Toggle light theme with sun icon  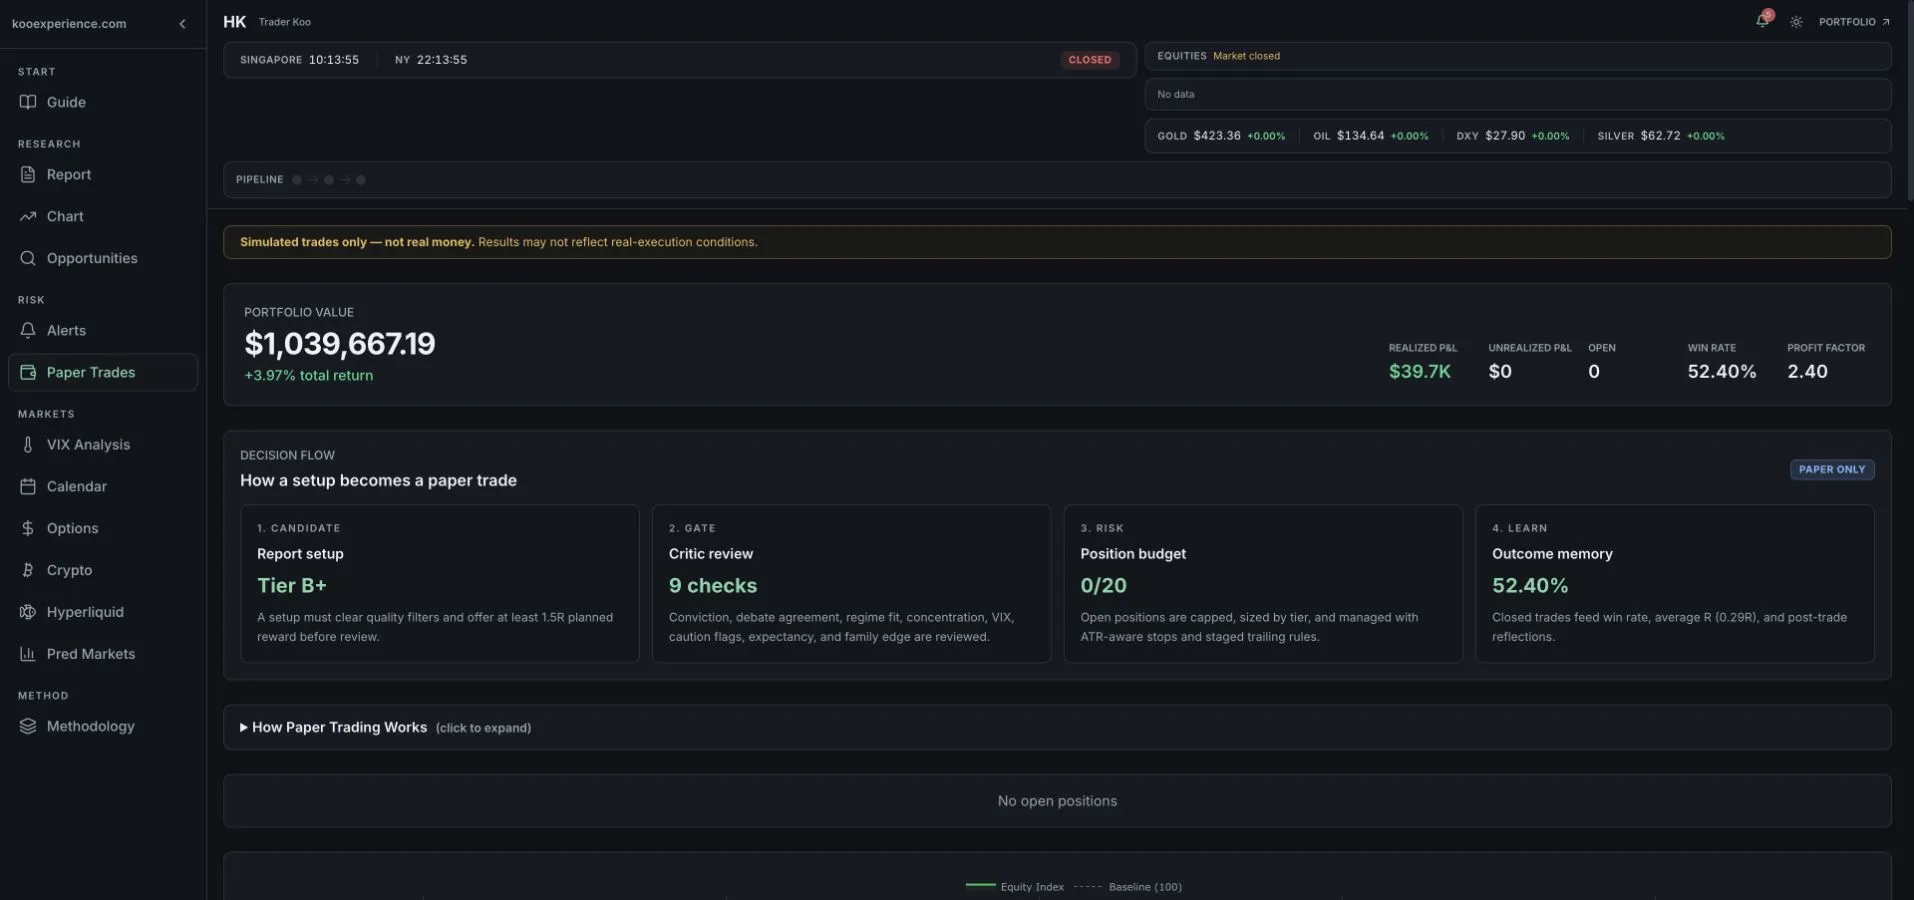tap(1796, 22)
